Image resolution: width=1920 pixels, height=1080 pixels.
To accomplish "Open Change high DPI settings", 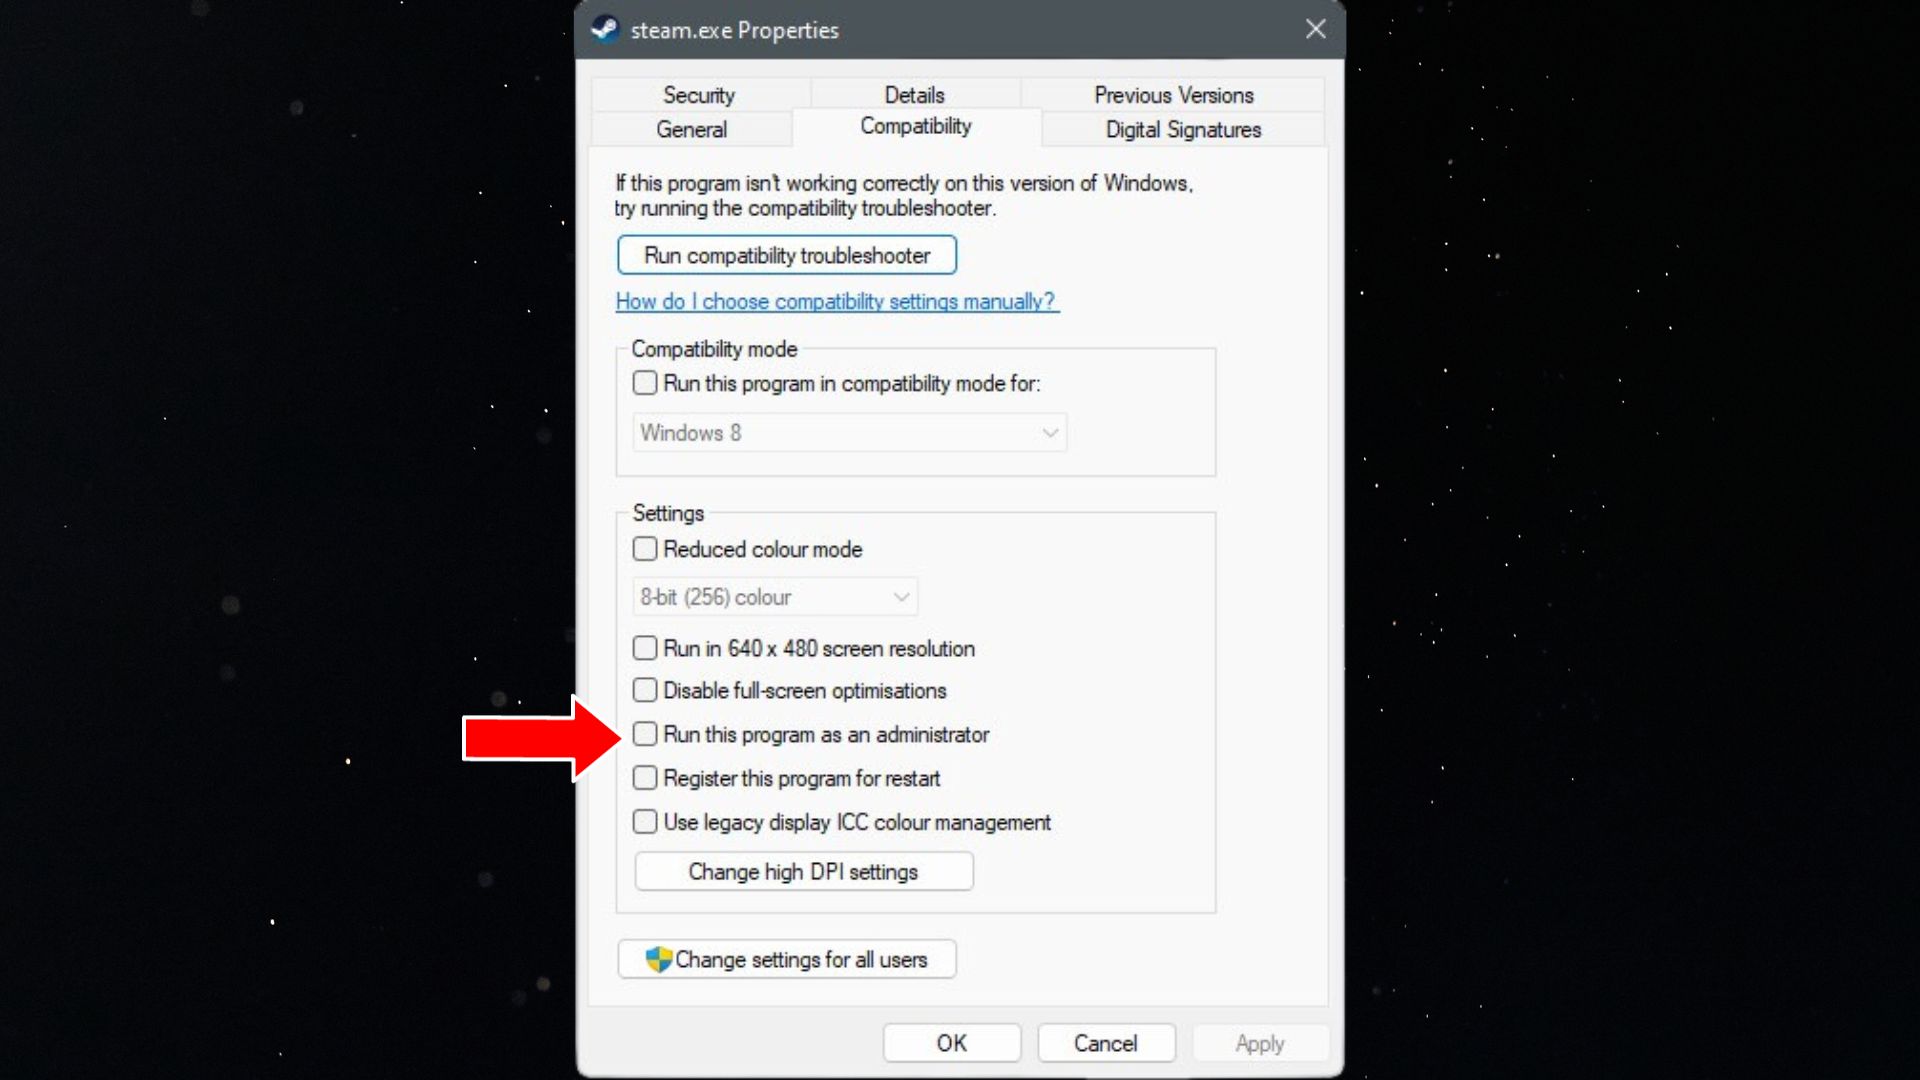I will (x=803, y=871).
